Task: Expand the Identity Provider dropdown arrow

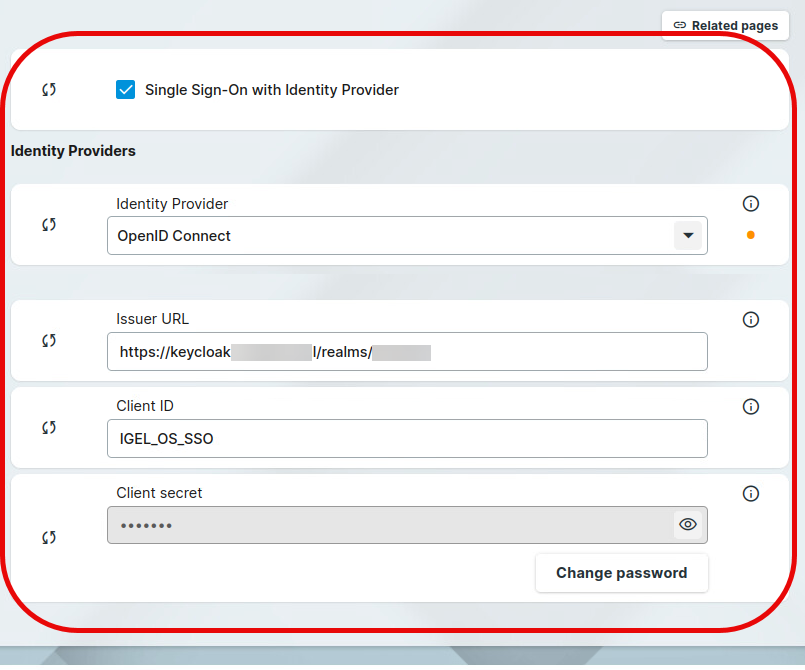Action: 687,236
